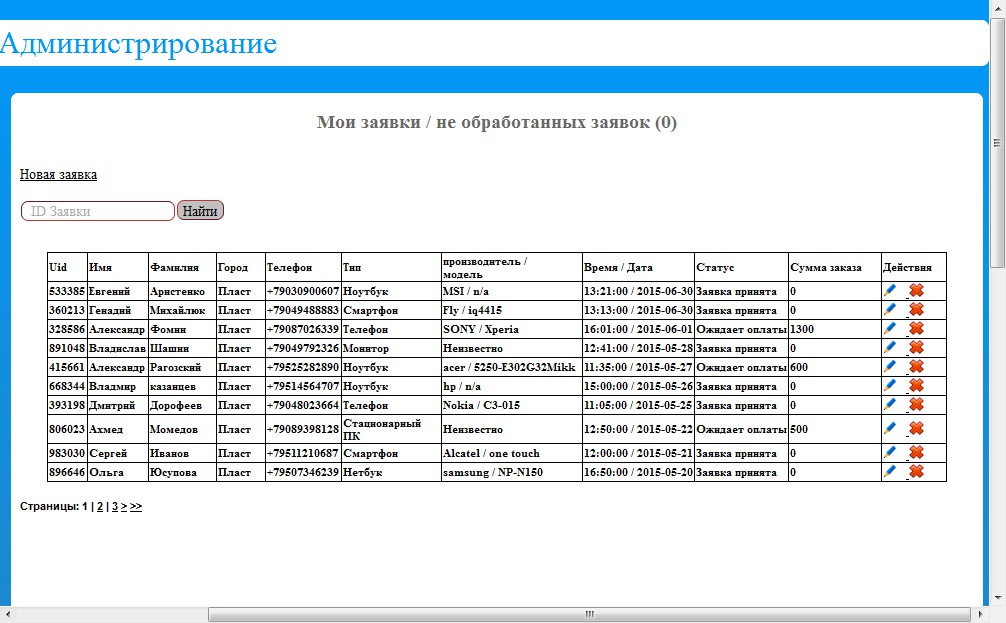The height and width of the screenshot is (623, 1006).
Task: Edit request 360213 with pencil icon
Action: click(x=890, y=309)
